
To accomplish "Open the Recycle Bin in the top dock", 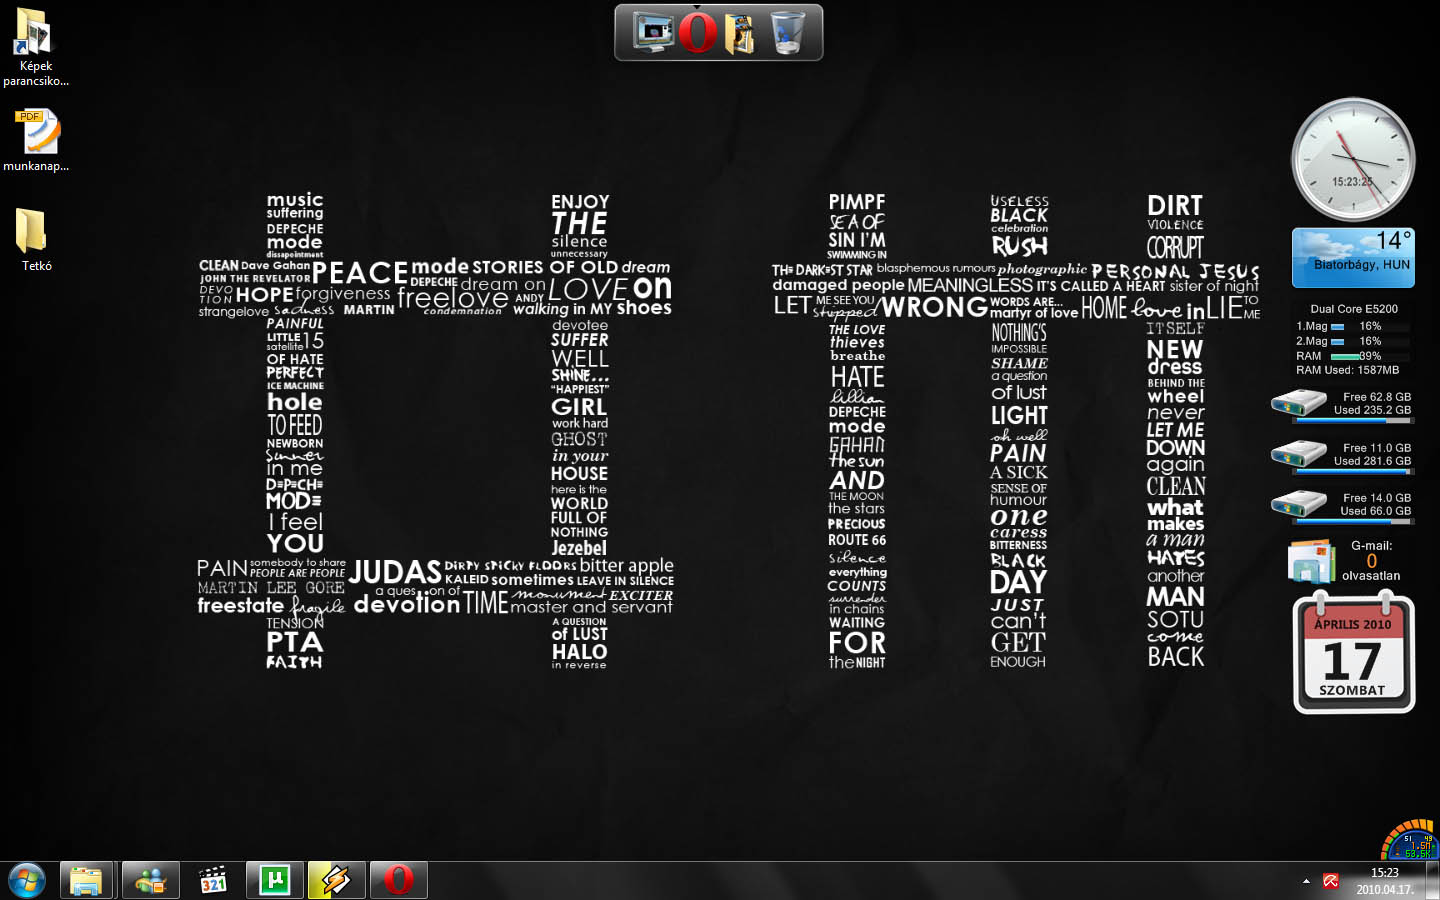I will 788,33.
